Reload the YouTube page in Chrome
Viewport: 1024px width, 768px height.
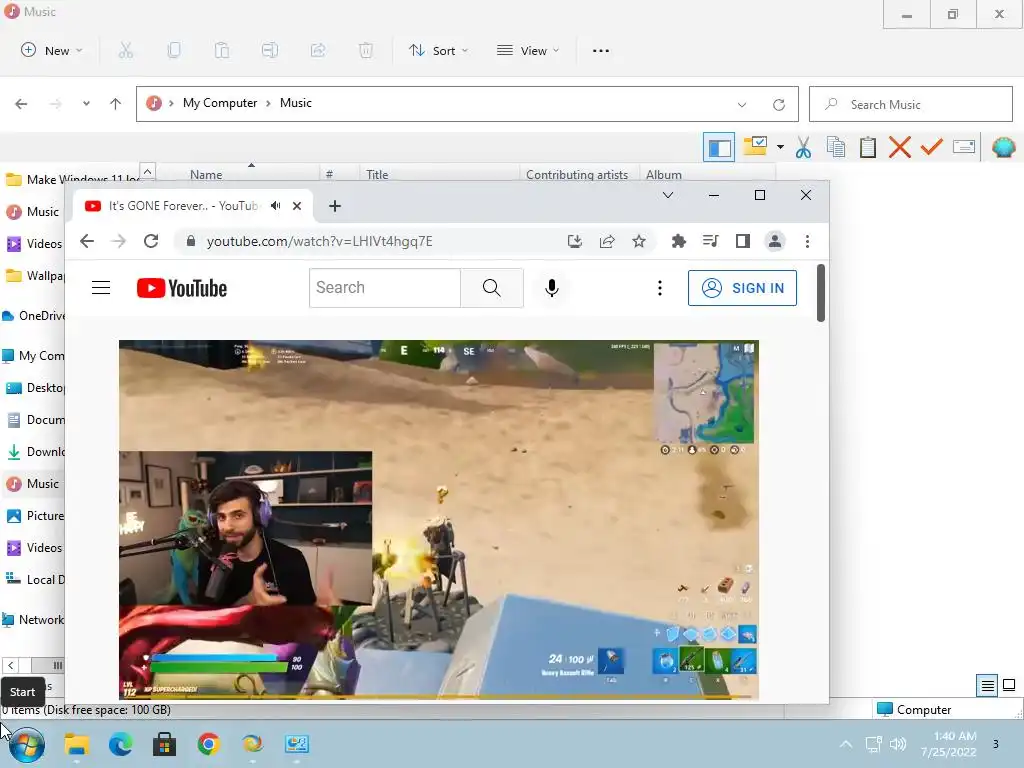point(151,241)
